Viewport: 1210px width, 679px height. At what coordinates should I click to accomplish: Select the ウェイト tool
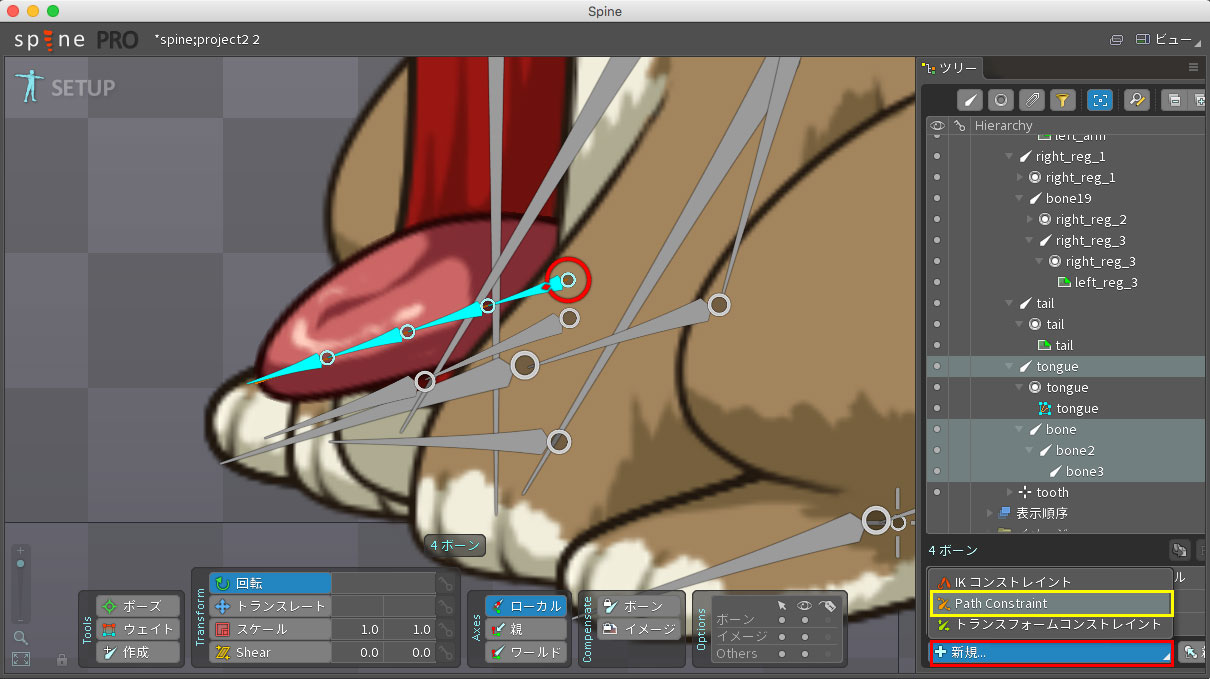click(138, 629)
